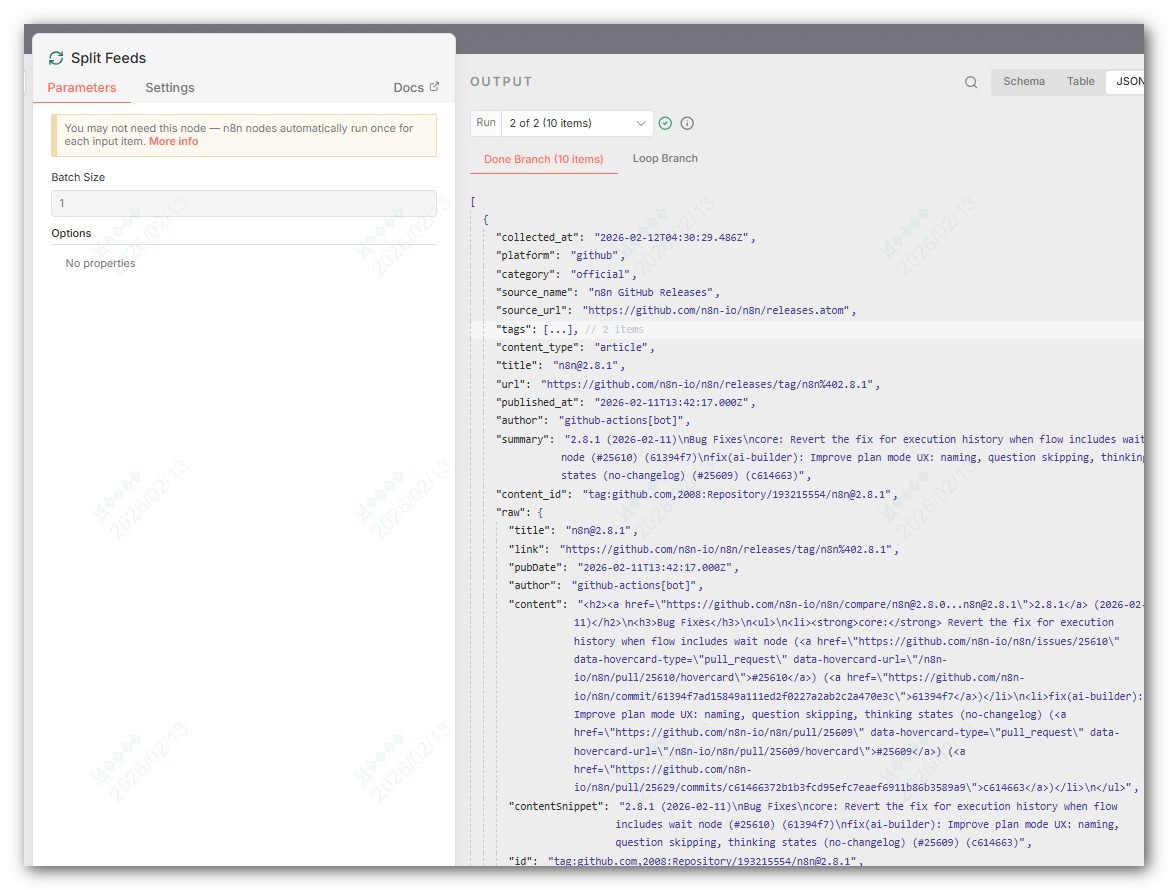This screenshot has height=890, width=1168.
Task: Select the JSON output view
Action: tap(1128, 81)
